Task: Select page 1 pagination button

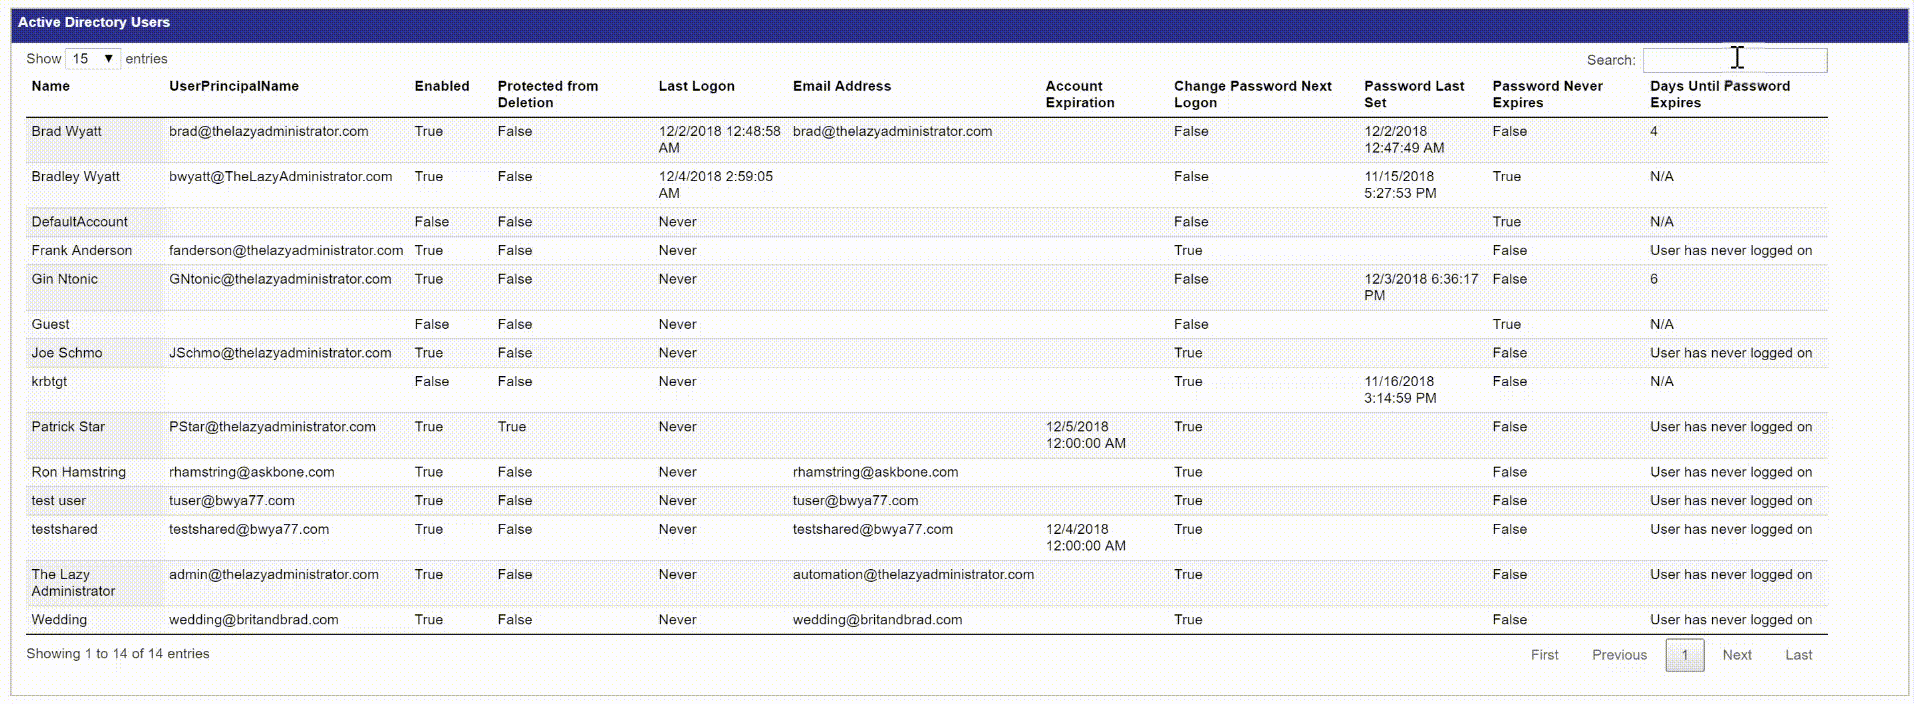Action: click(x=1685, y=655)
